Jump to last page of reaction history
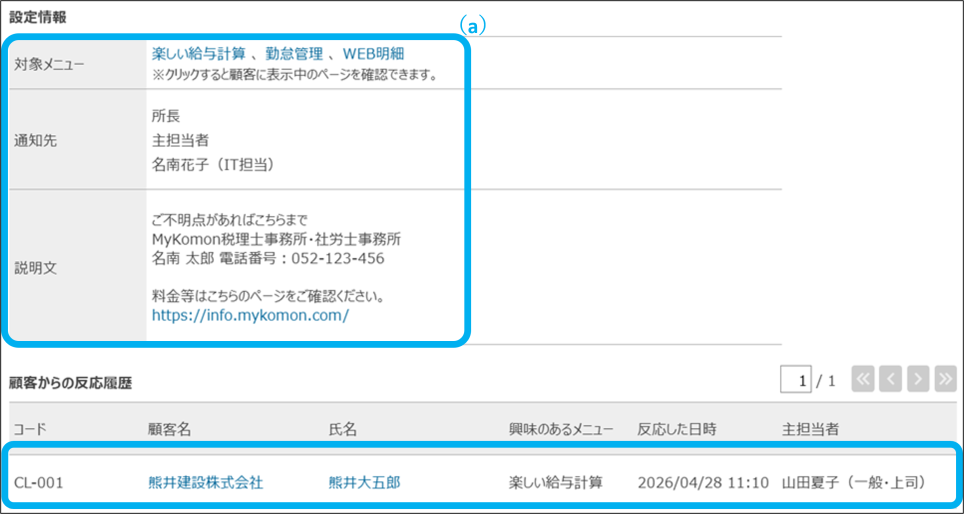The width and height of the screenshot is (964, 514). (x=946, y=381)
